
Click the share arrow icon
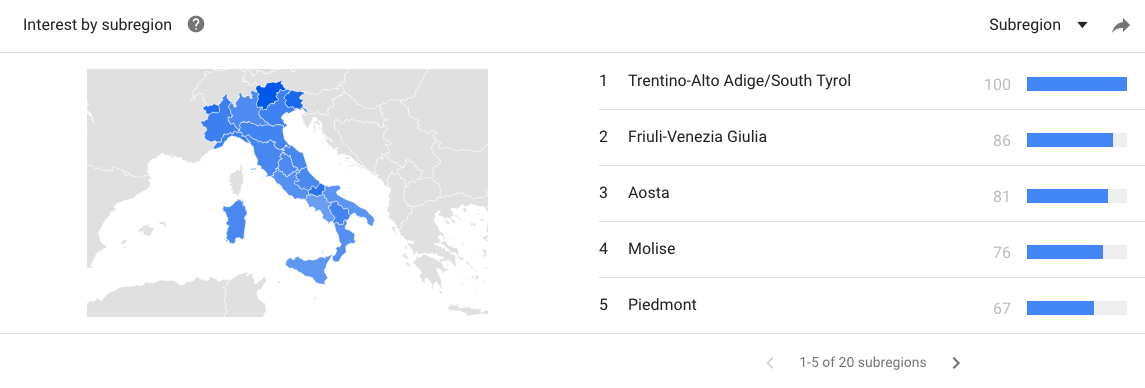[1120, 26]
